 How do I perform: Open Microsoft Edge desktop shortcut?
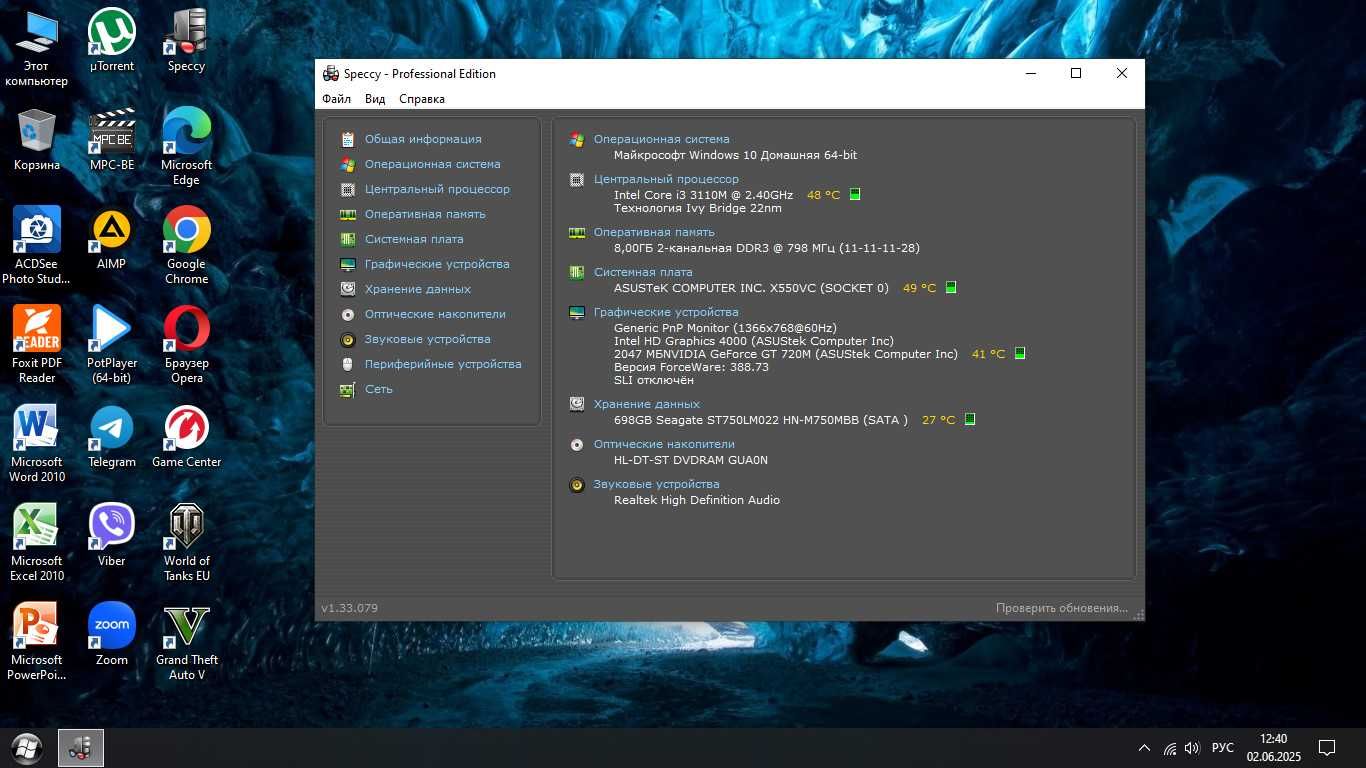pos(186,146)
